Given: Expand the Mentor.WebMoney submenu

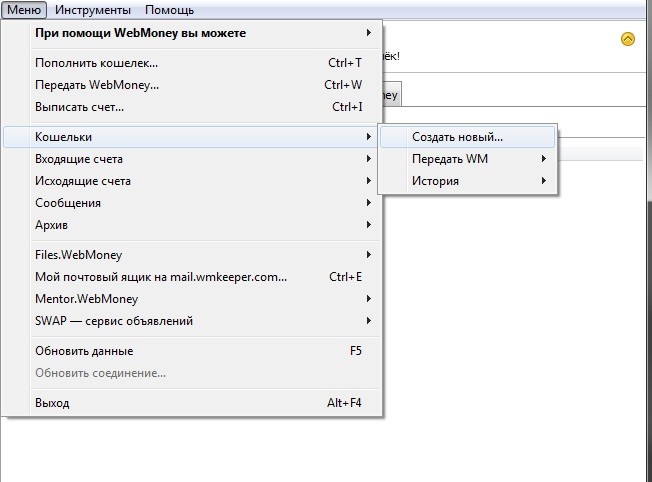Looking at the screenshot, I should (192, 299).
